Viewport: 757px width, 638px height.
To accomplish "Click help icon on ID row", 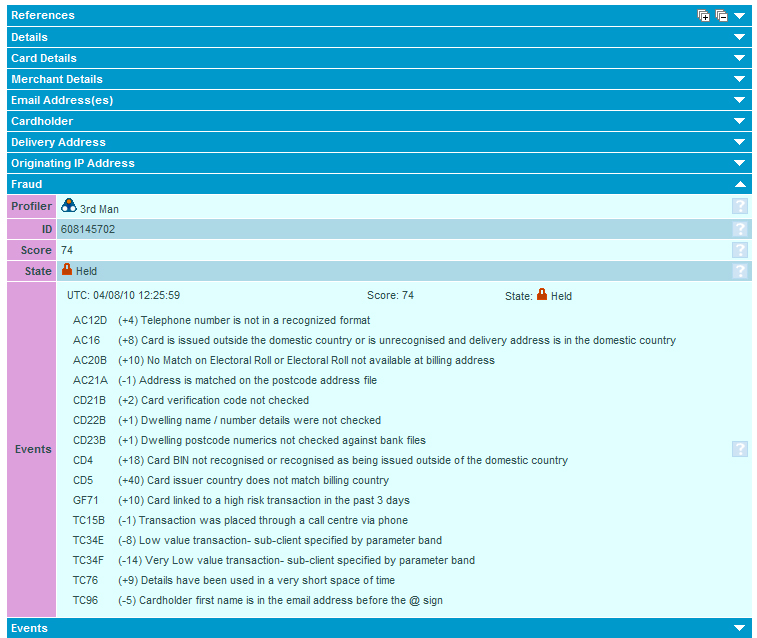I will [x=740, y=229].
